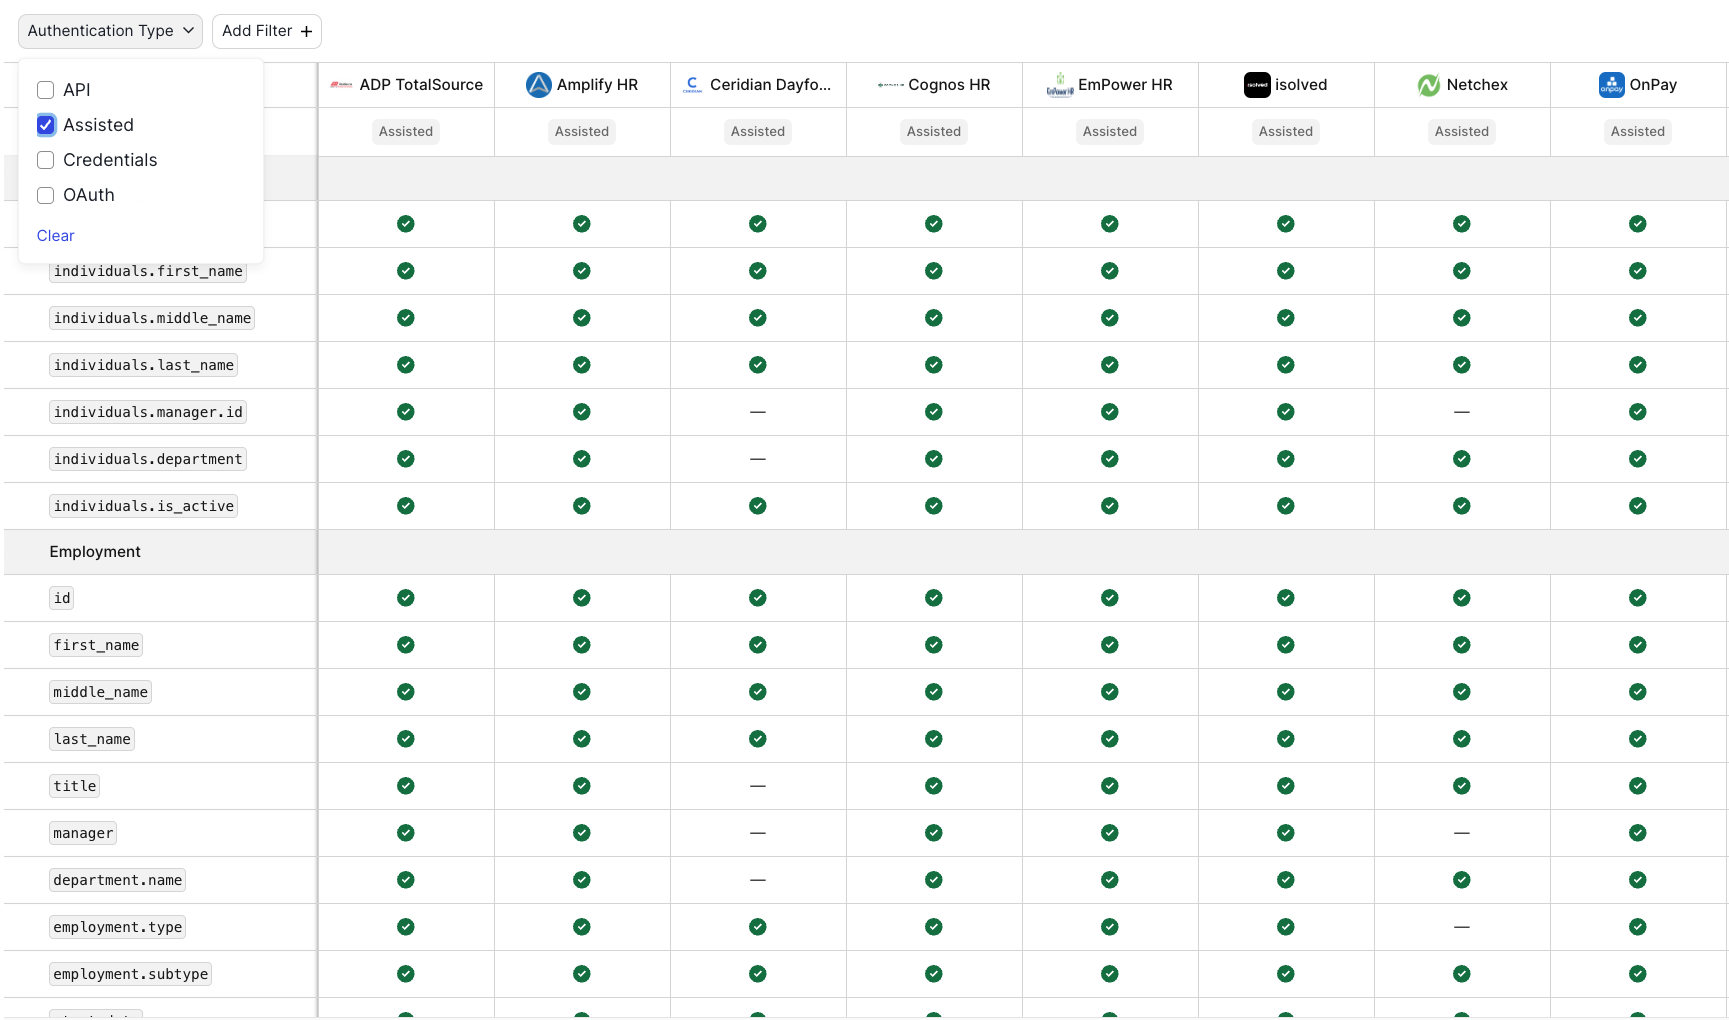
Task: Click isolved check for individuals.is_active
Action: tap(1286, 506)
